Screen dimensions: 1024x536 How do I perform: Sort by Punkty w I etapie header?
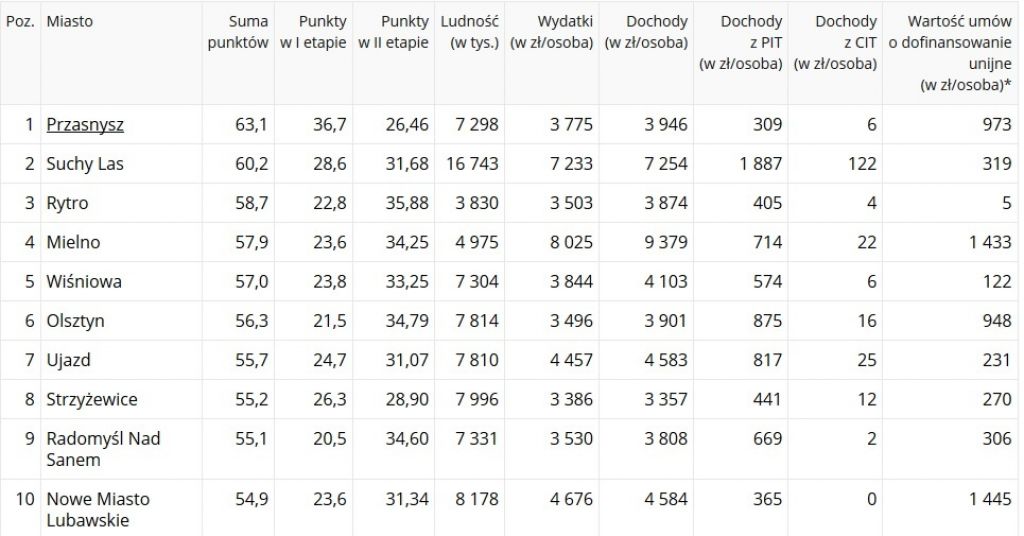pyautogui.click(x=308, y=32)
